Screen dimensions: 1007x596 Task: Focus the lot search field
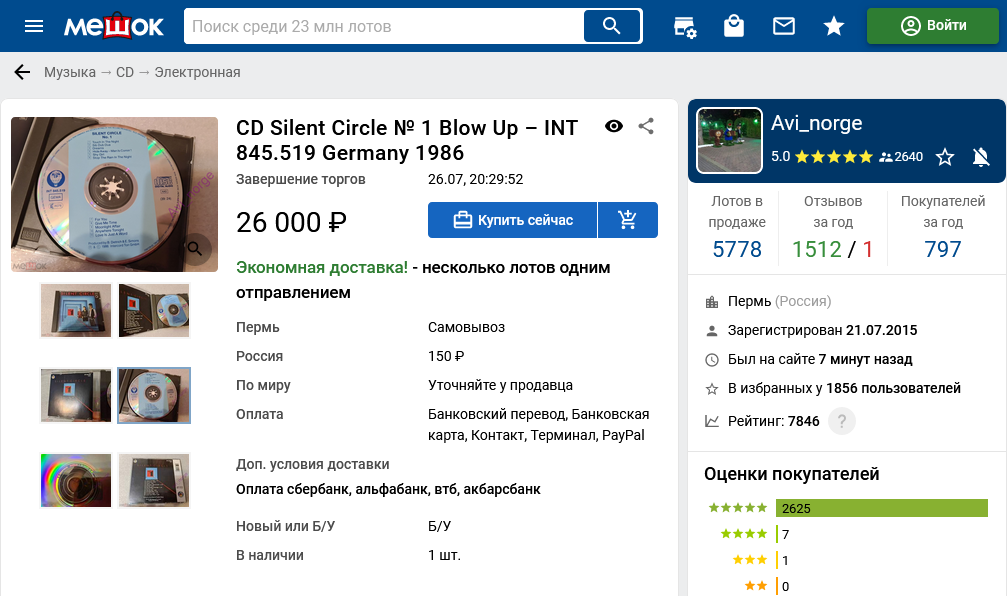(x=385, y=26)
